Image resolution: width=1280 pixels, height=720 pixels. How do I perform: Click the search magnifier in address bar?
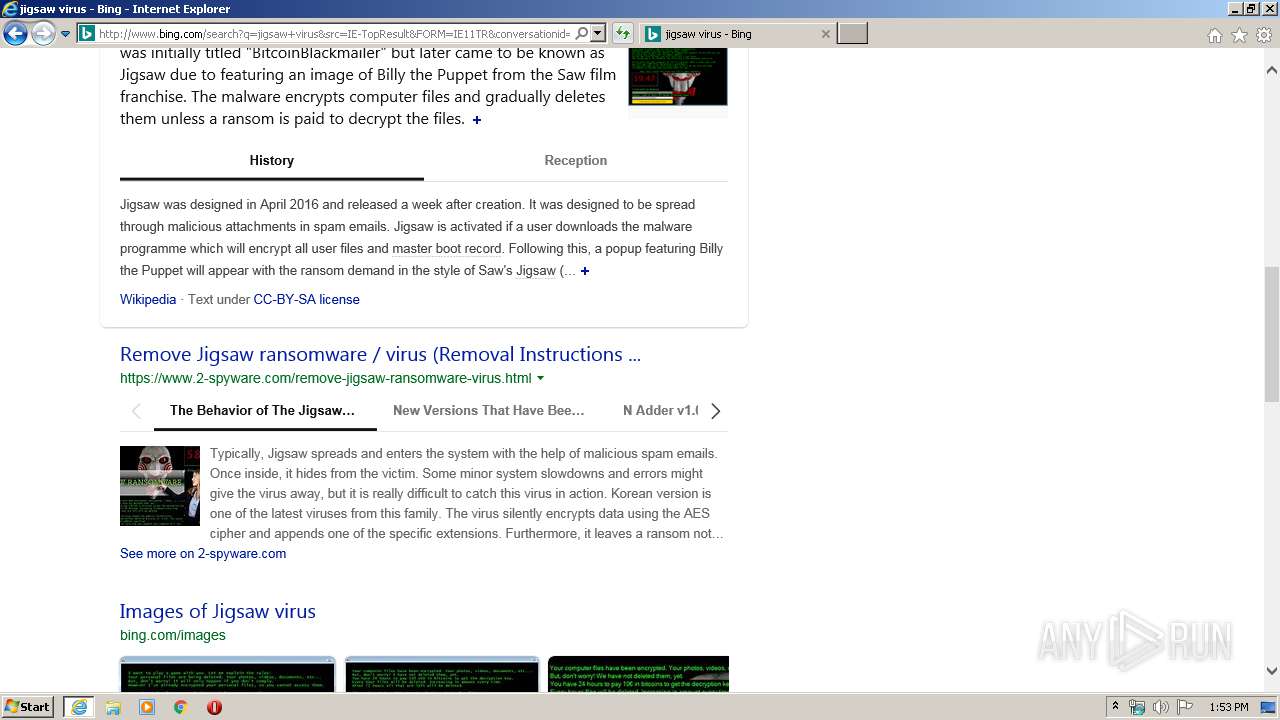(x=582, y=34)
